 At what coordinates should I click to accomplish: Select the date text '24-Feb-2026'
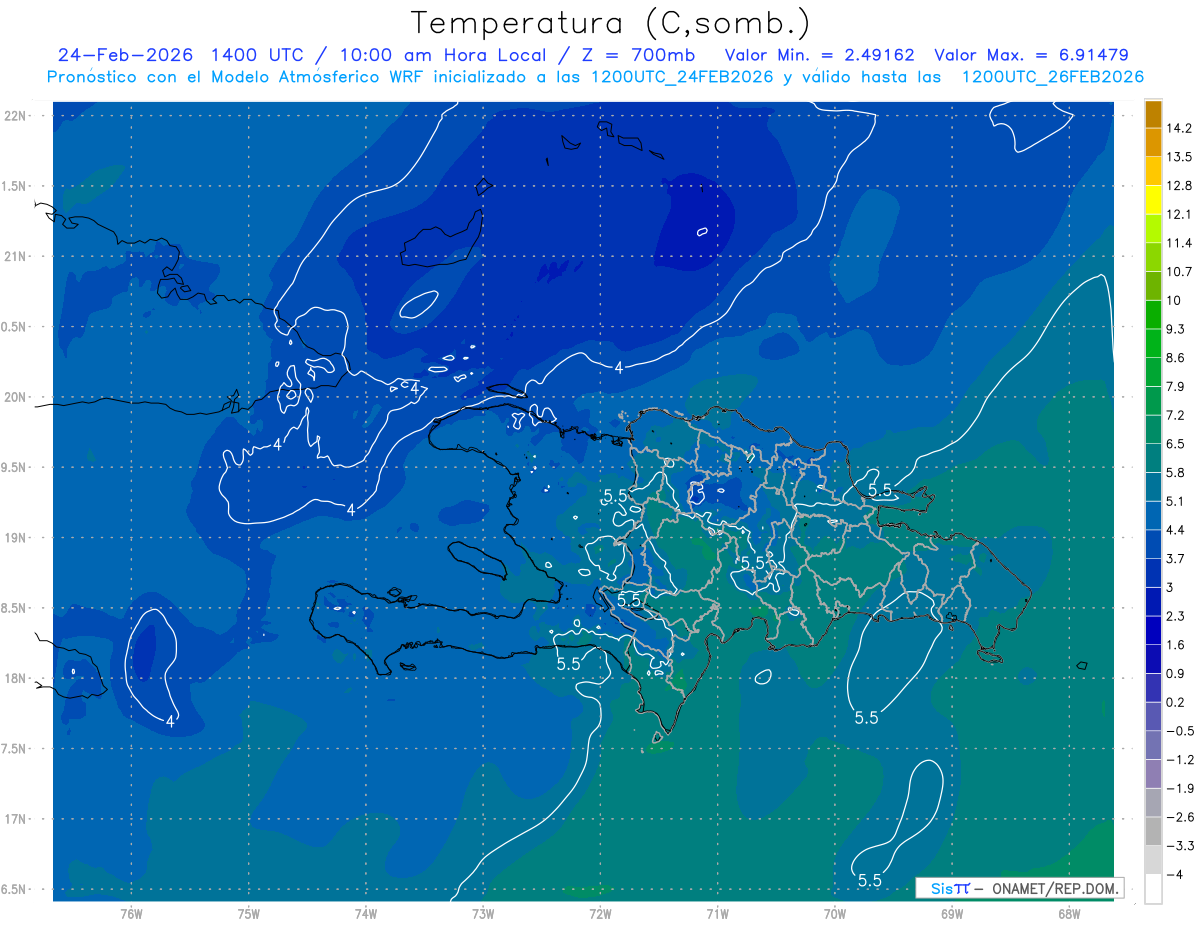tap(125, 55)
